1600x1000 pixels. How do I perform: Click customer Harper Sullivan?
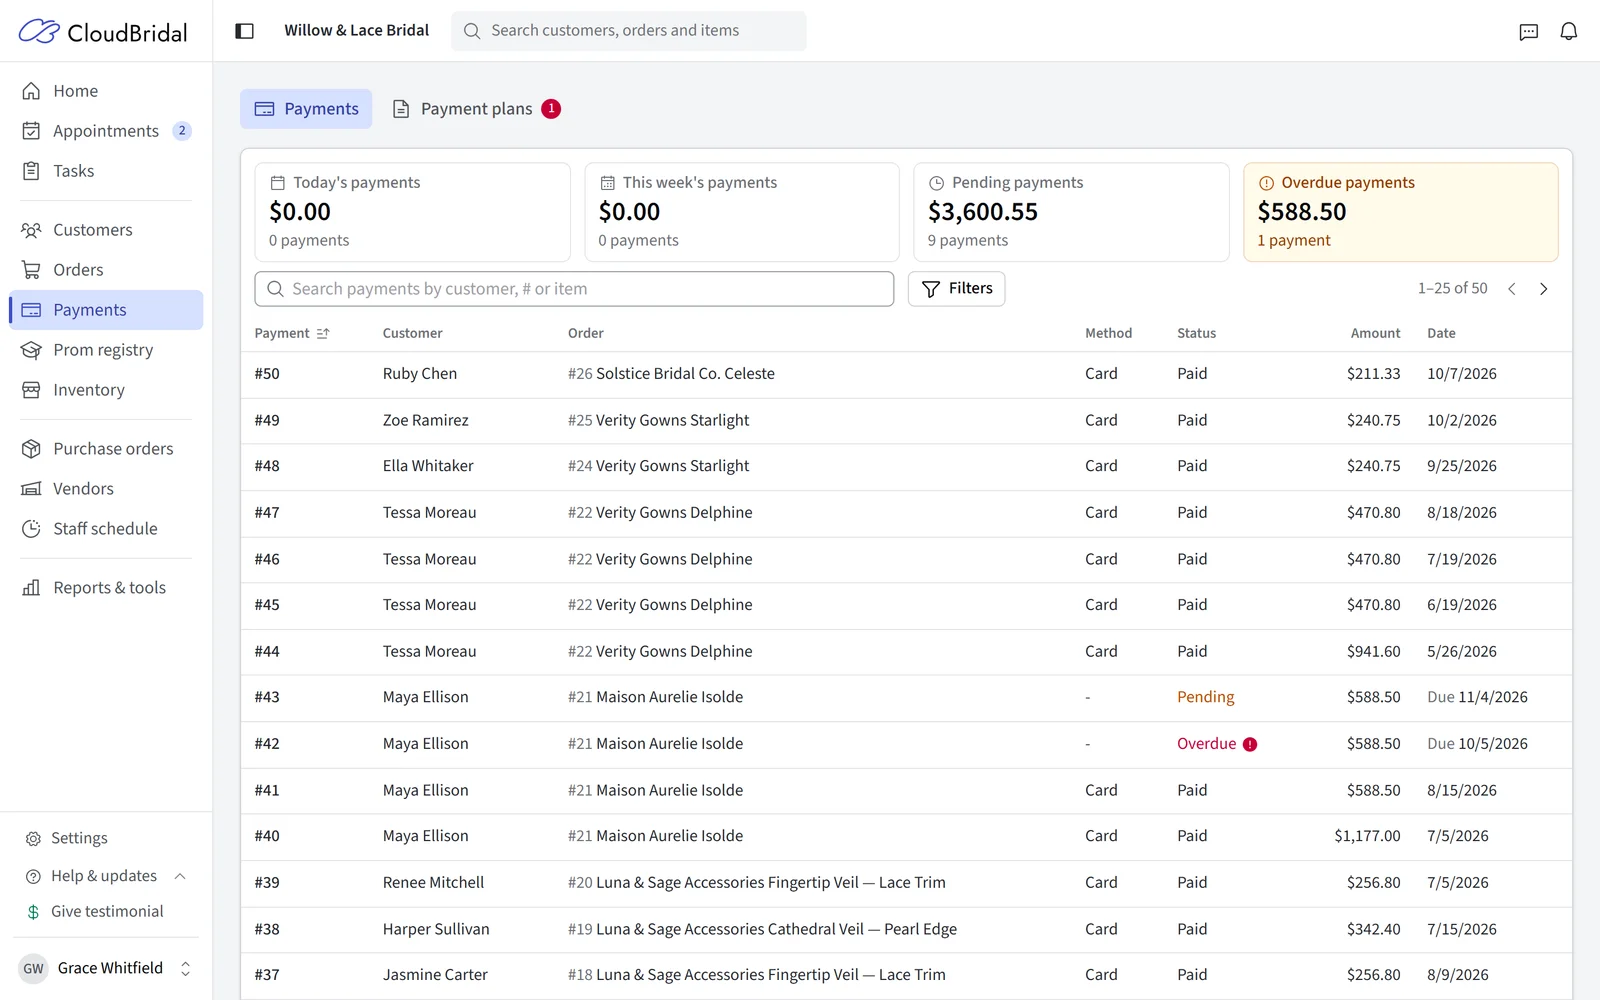coord(436,929)
